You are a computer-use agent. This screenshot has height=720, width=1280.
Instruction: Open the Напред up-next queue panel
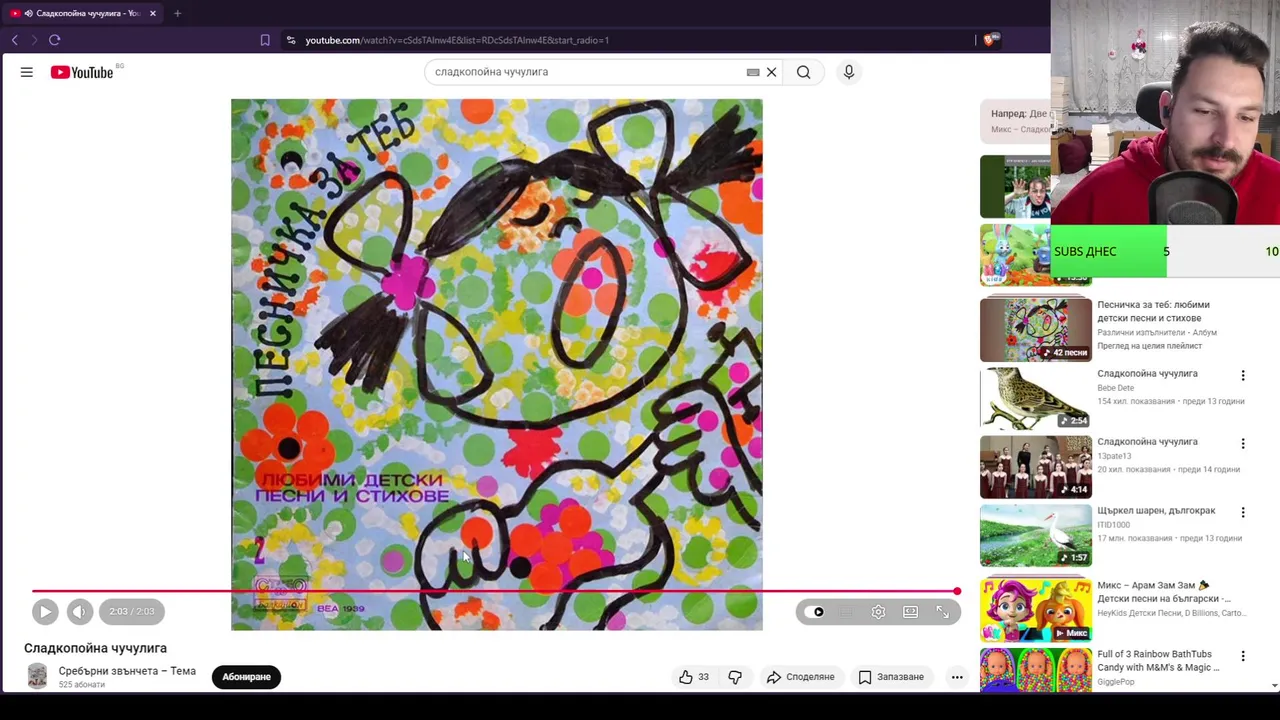click(x=1014, y=121)
